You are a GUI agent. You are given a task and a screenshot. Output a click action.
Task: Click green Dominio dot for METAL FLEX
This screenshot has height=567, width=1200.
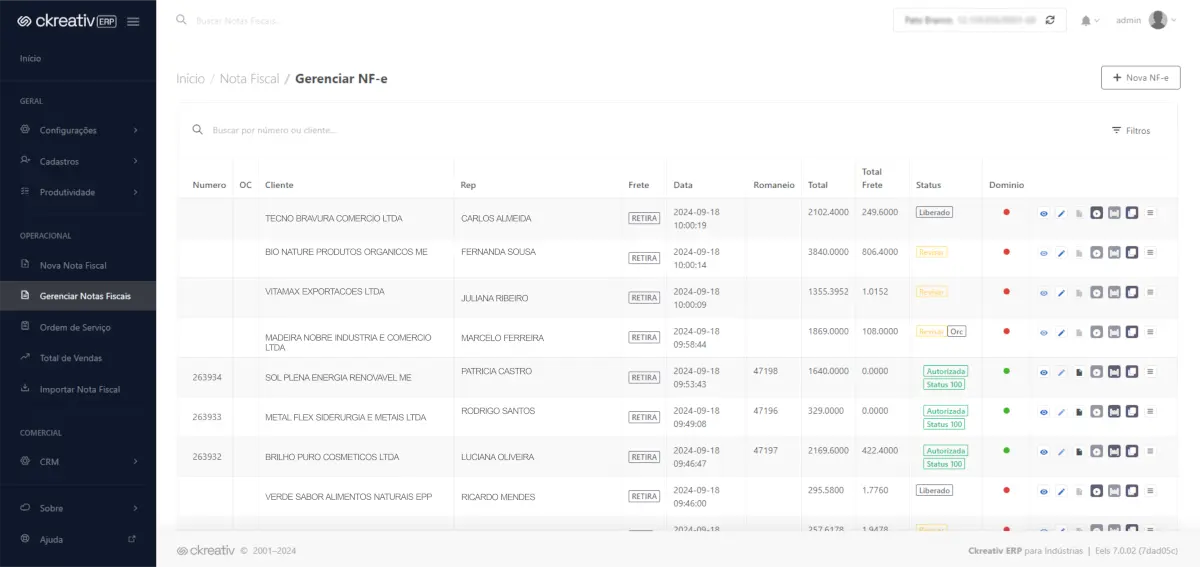[1006, 411]
